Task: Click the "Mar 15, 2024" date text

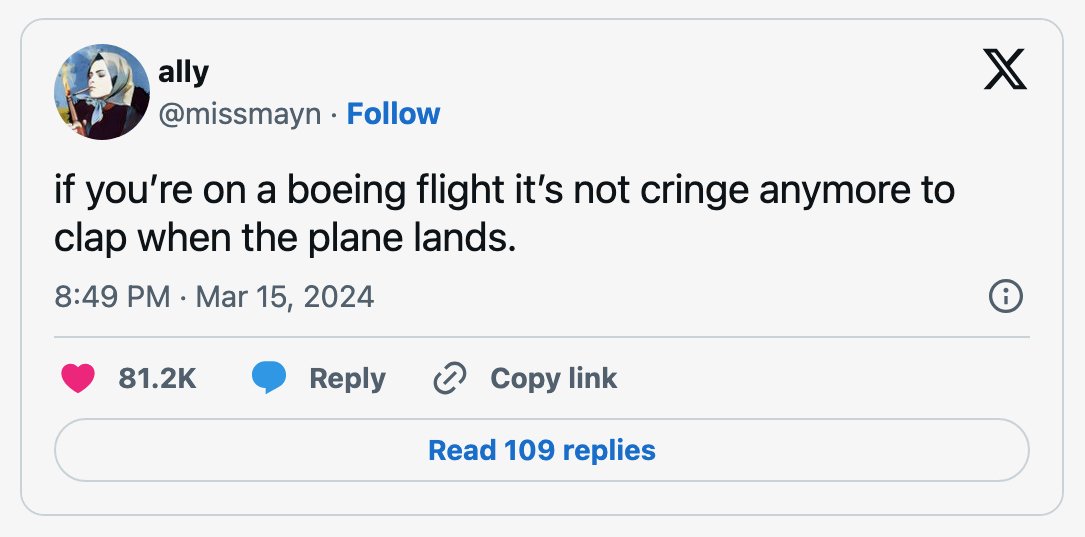Action: (x=285, y=297)
